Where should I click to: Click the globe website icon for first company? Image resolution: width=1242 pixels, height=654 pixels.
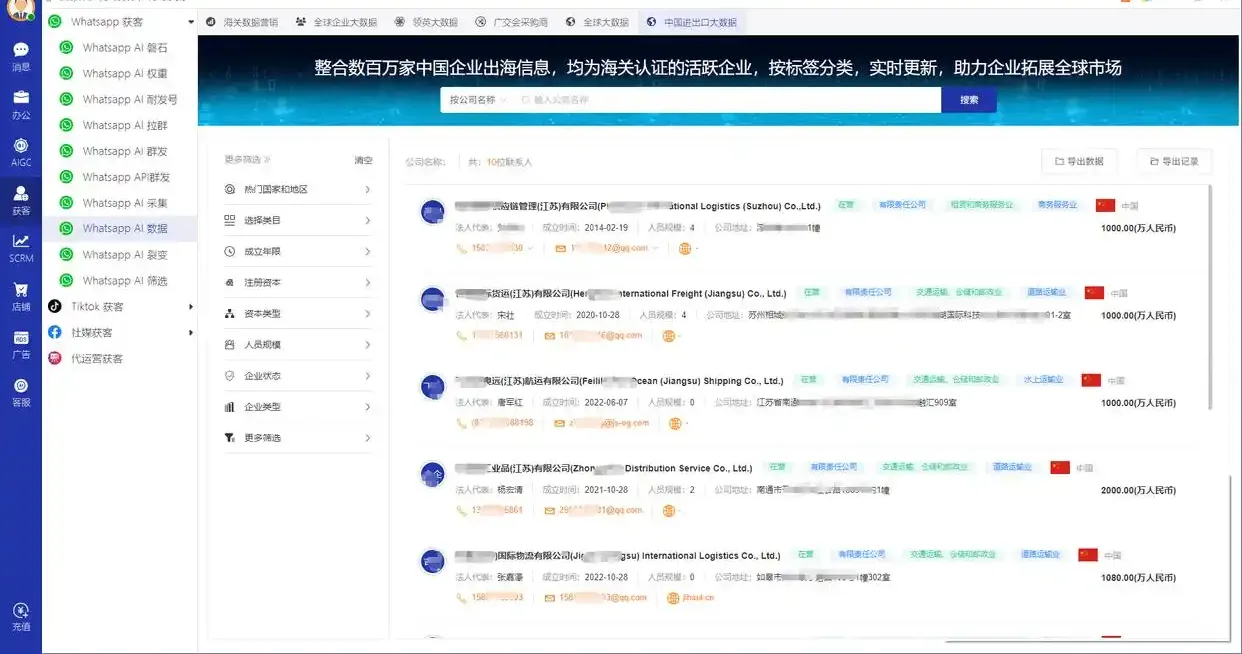click(x=685, y=248)
